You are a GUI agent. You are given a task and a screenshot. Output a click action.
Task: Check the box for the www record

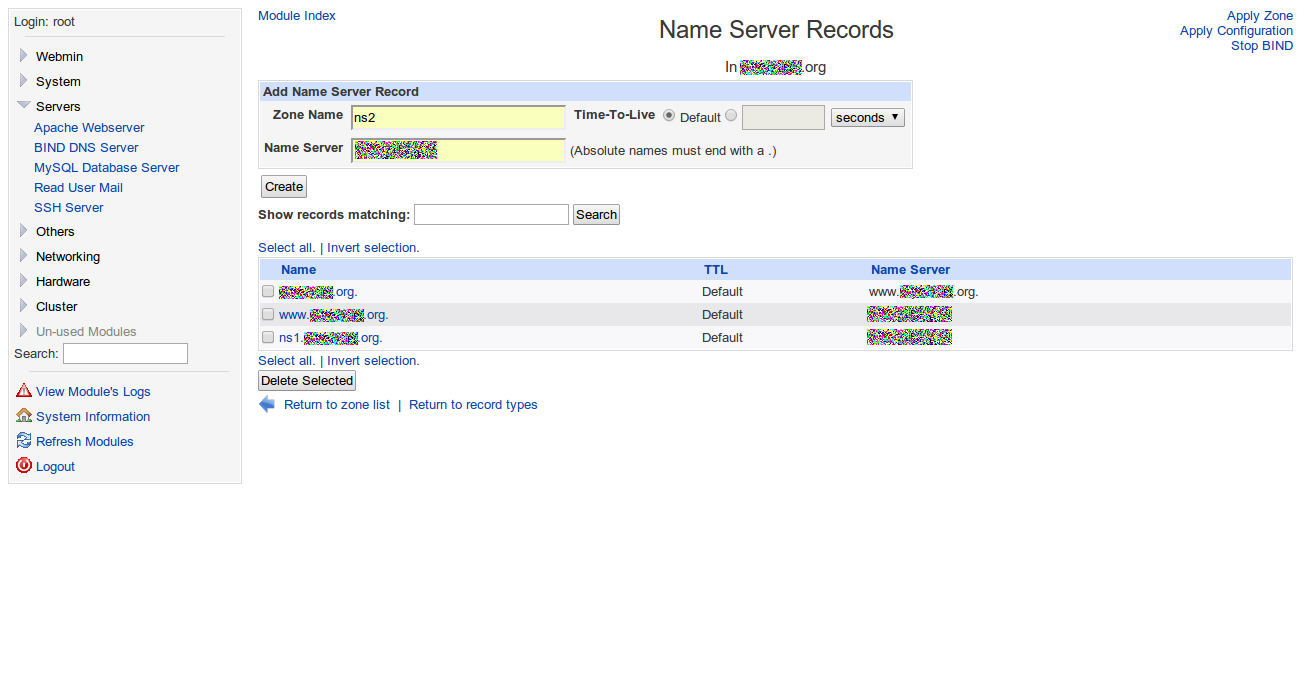coord(268,314)
